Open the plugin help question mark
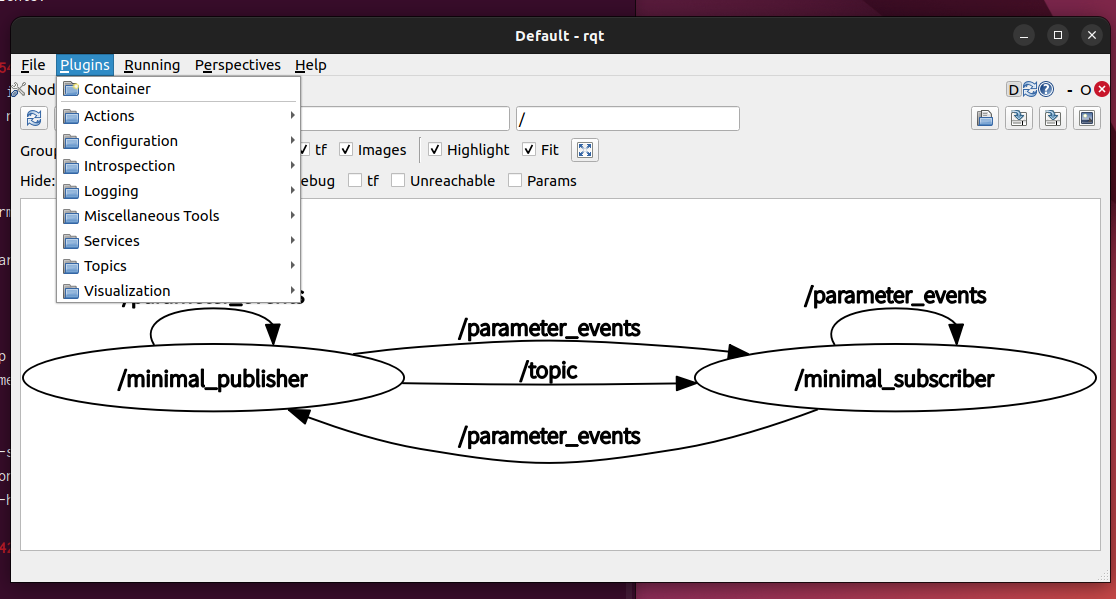 click(1046, 90)
